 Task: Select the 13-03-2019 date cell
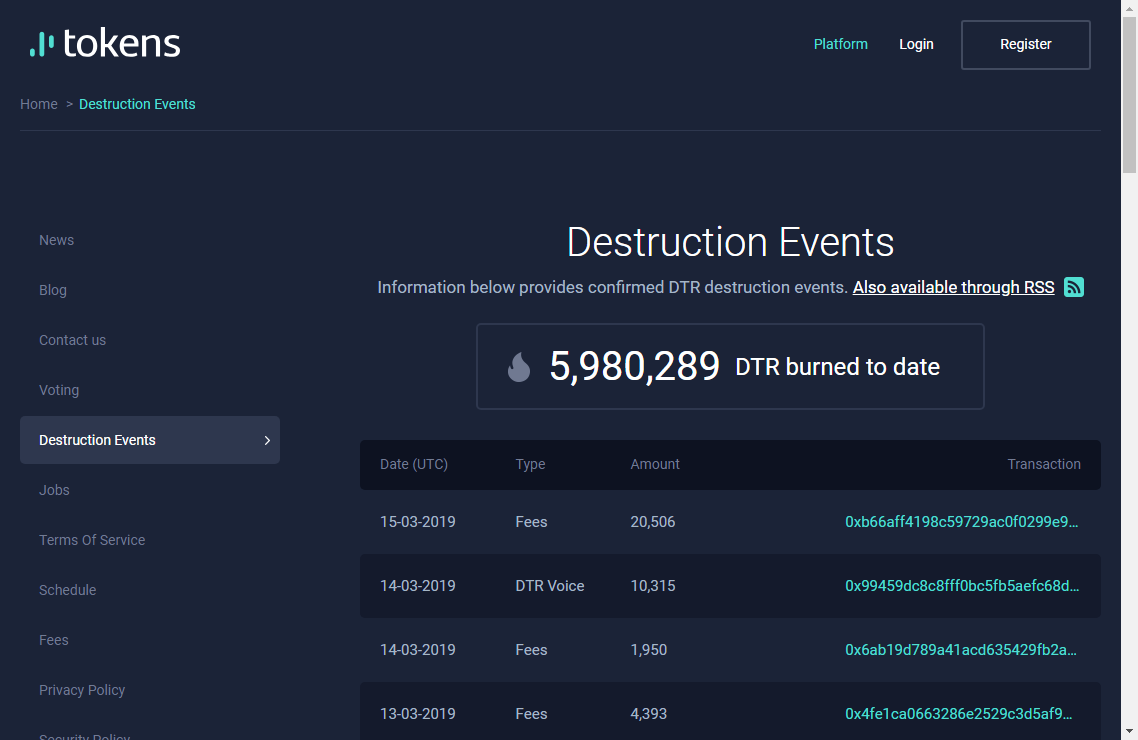[x=418, y=714]
